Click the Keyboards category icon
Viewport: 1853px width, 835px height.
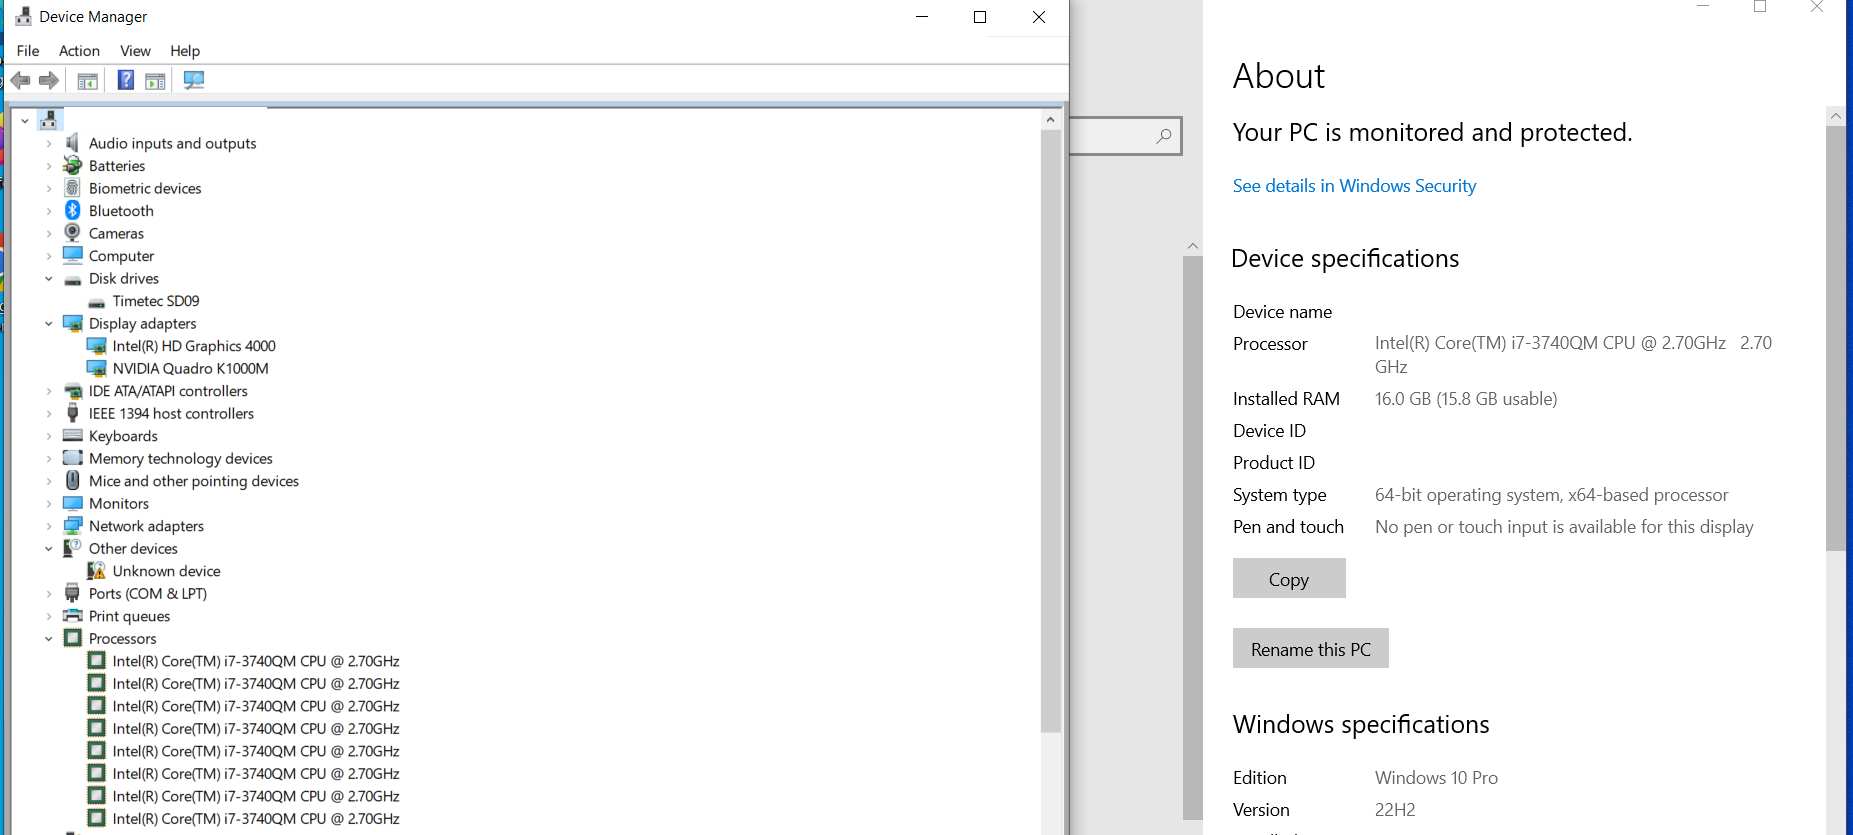72,435
